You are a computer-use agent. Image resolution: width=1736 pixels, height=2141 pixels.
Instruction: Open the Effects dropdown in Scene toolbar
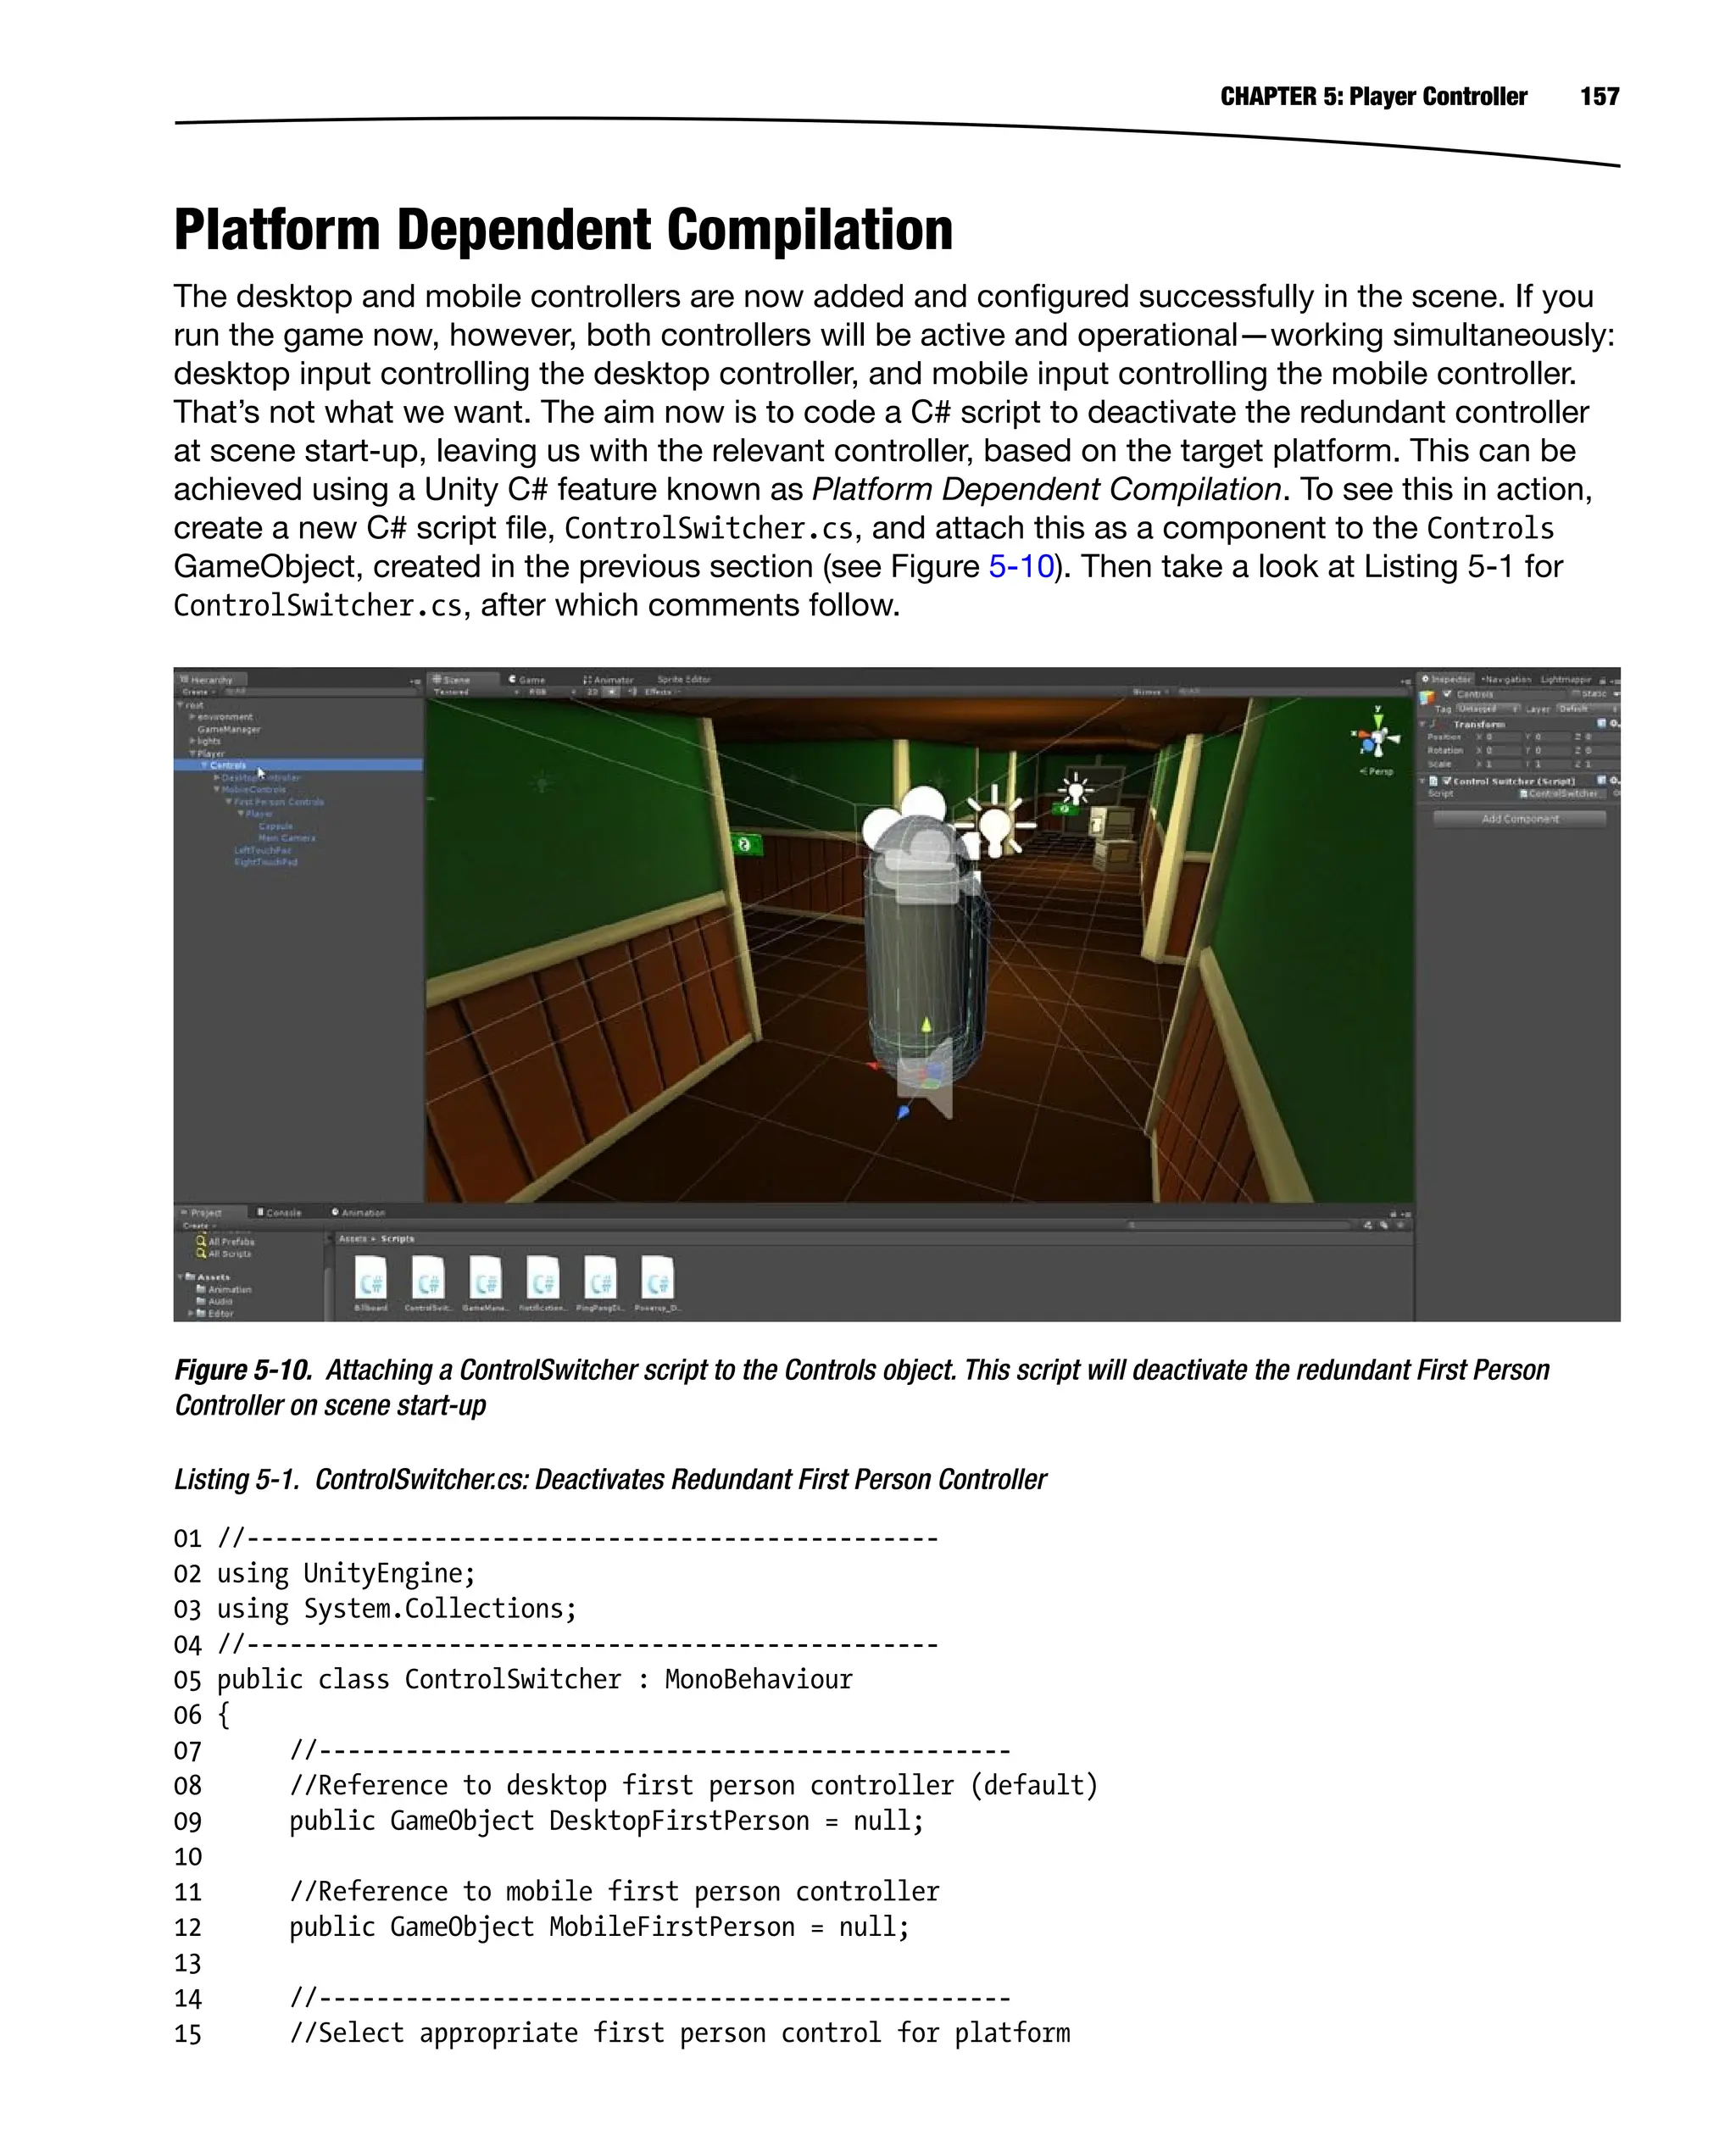(663, 692)
